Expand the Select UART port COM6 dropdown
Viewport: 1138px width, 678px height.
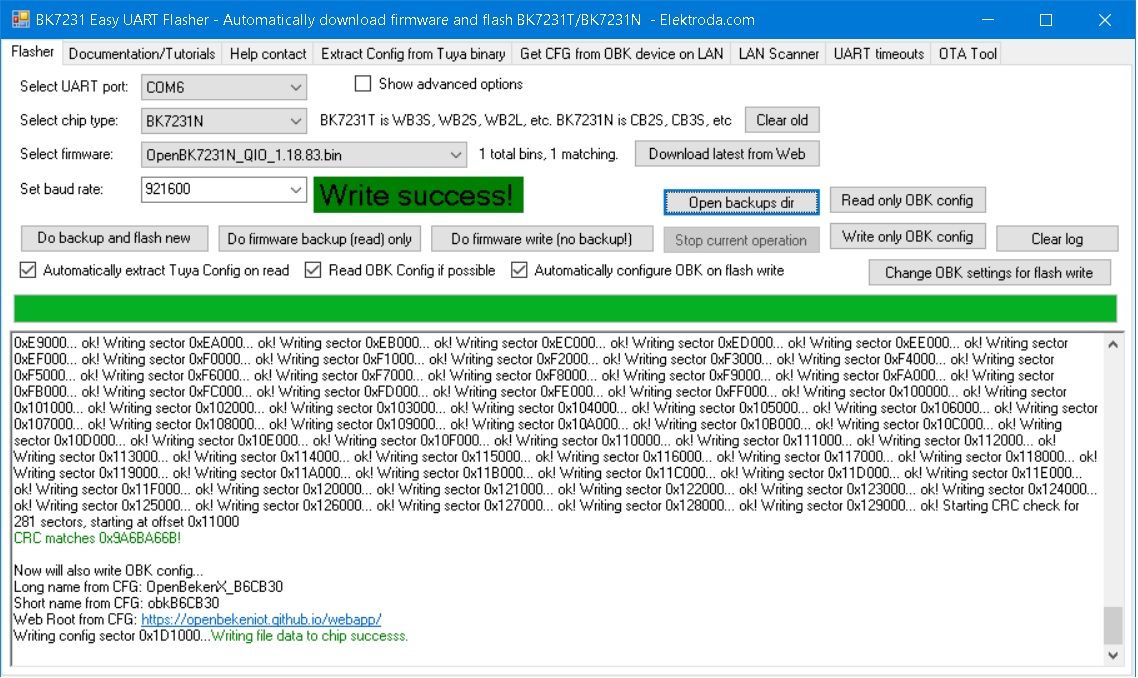[224, 87]
